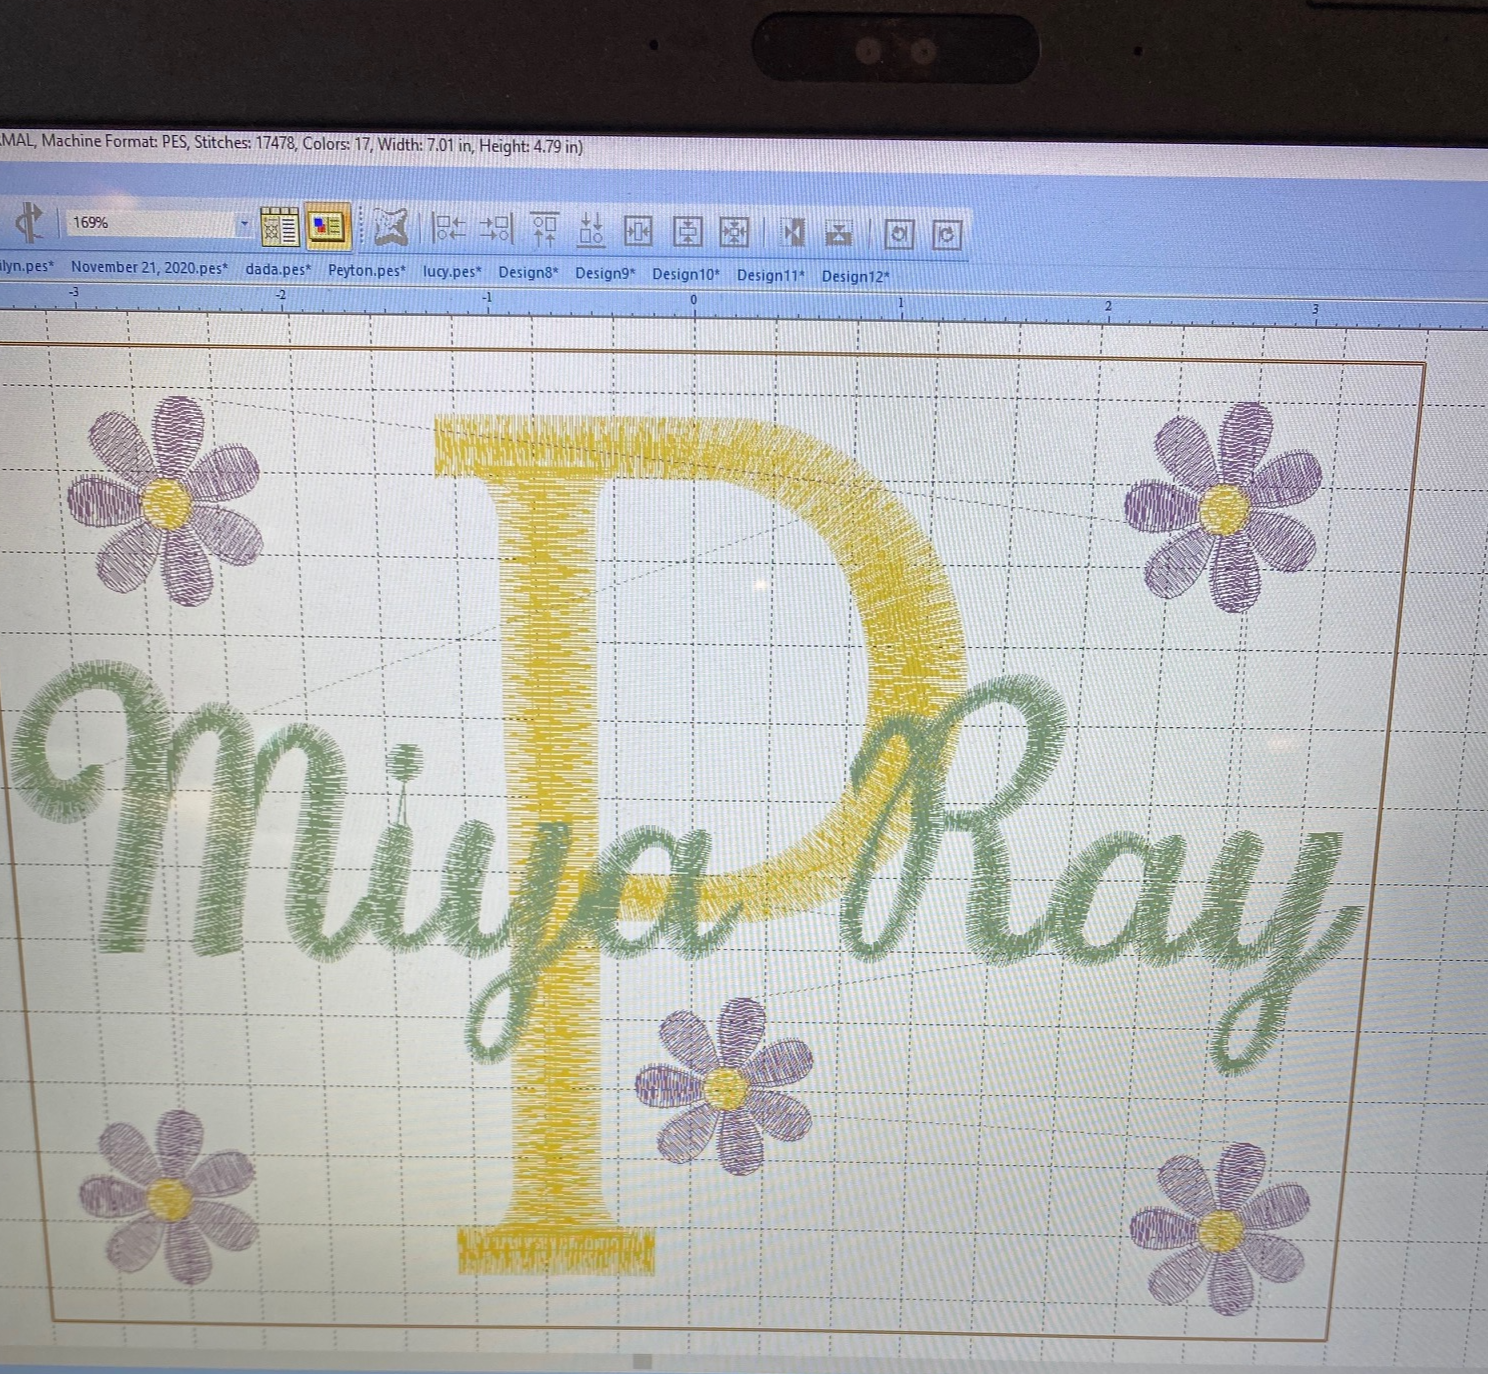Screen dimensions: 1488x1374
Task: Switch to the Peyton.pes tab
Action: click(367, 270)
